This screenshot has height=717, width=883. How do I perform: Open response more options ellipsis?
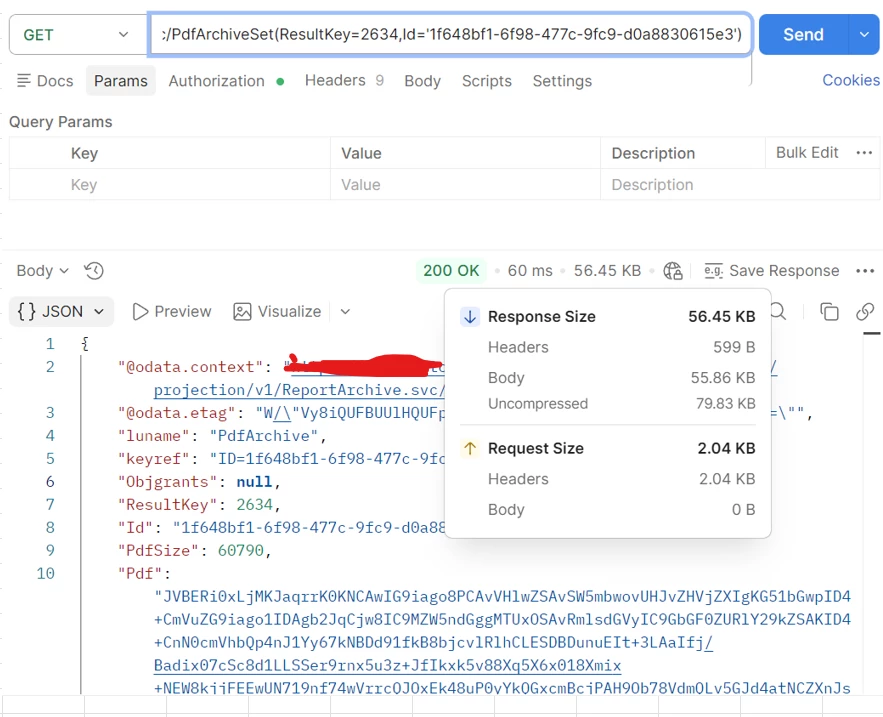point(865,271)
